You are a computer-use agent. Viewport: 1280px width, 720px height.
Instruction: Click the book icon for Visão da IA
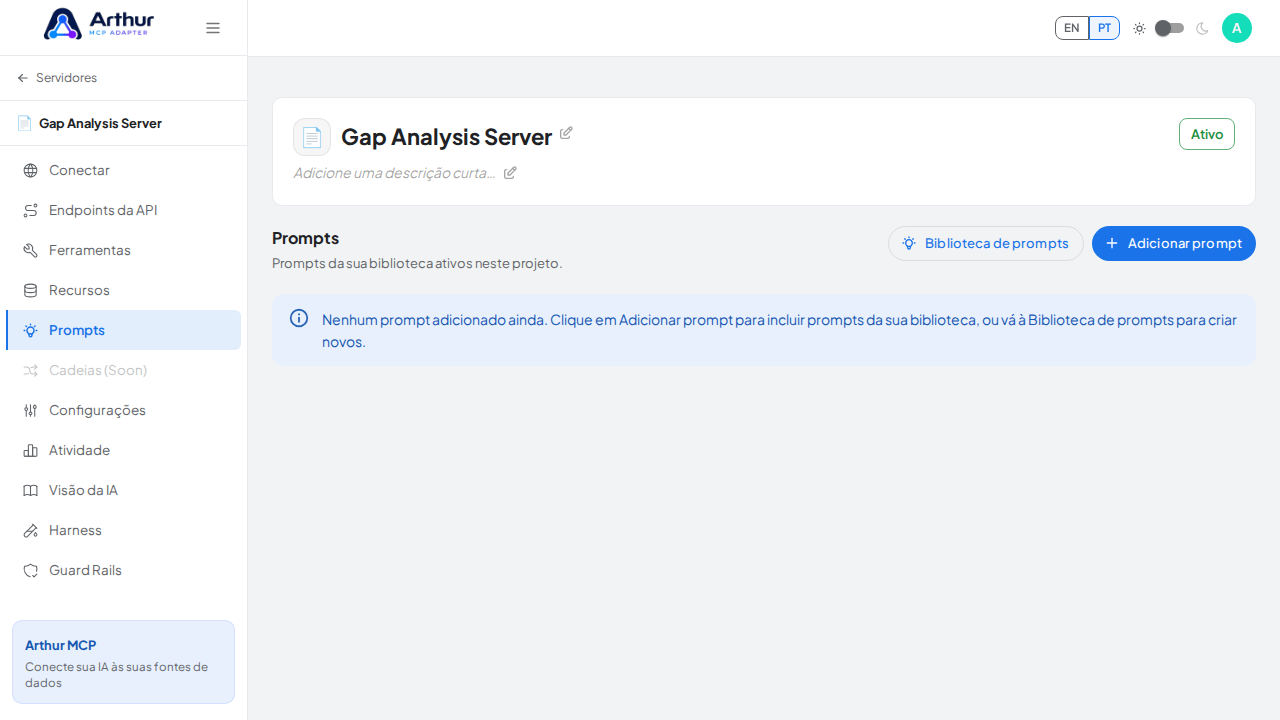coord(31,490)
